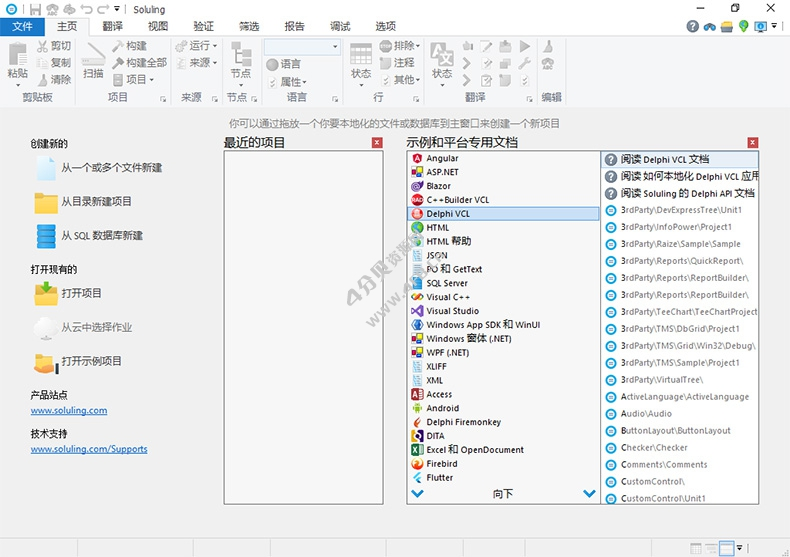Screen dimensions: 790x557
Task: Open the language combo box in 语言 group
Action: coord(335,47)
